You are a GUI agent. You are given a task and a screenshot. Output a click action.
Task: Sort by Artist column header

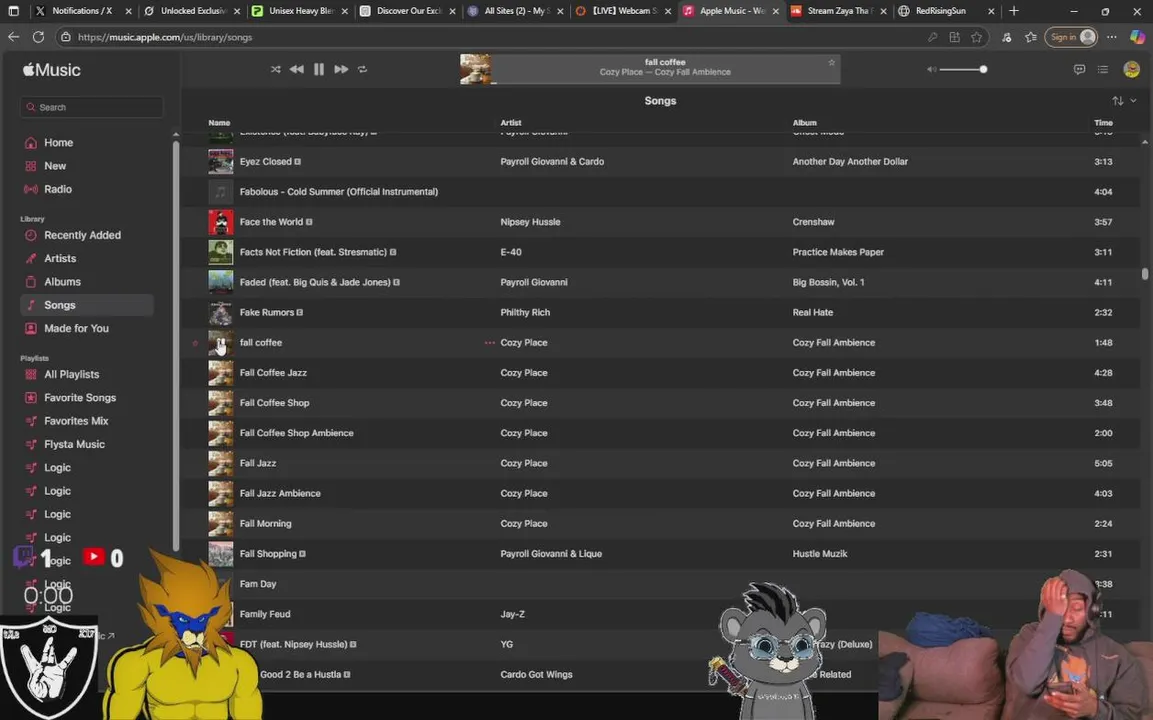coord(511,123)
